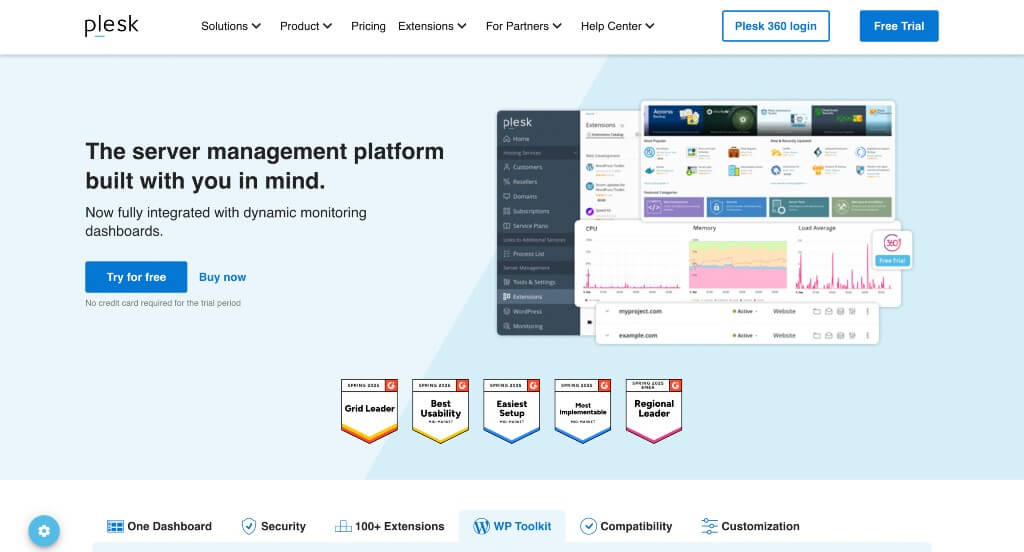
Task: Expand the Help Center dropdown menu
Action: tap(618, 26)
